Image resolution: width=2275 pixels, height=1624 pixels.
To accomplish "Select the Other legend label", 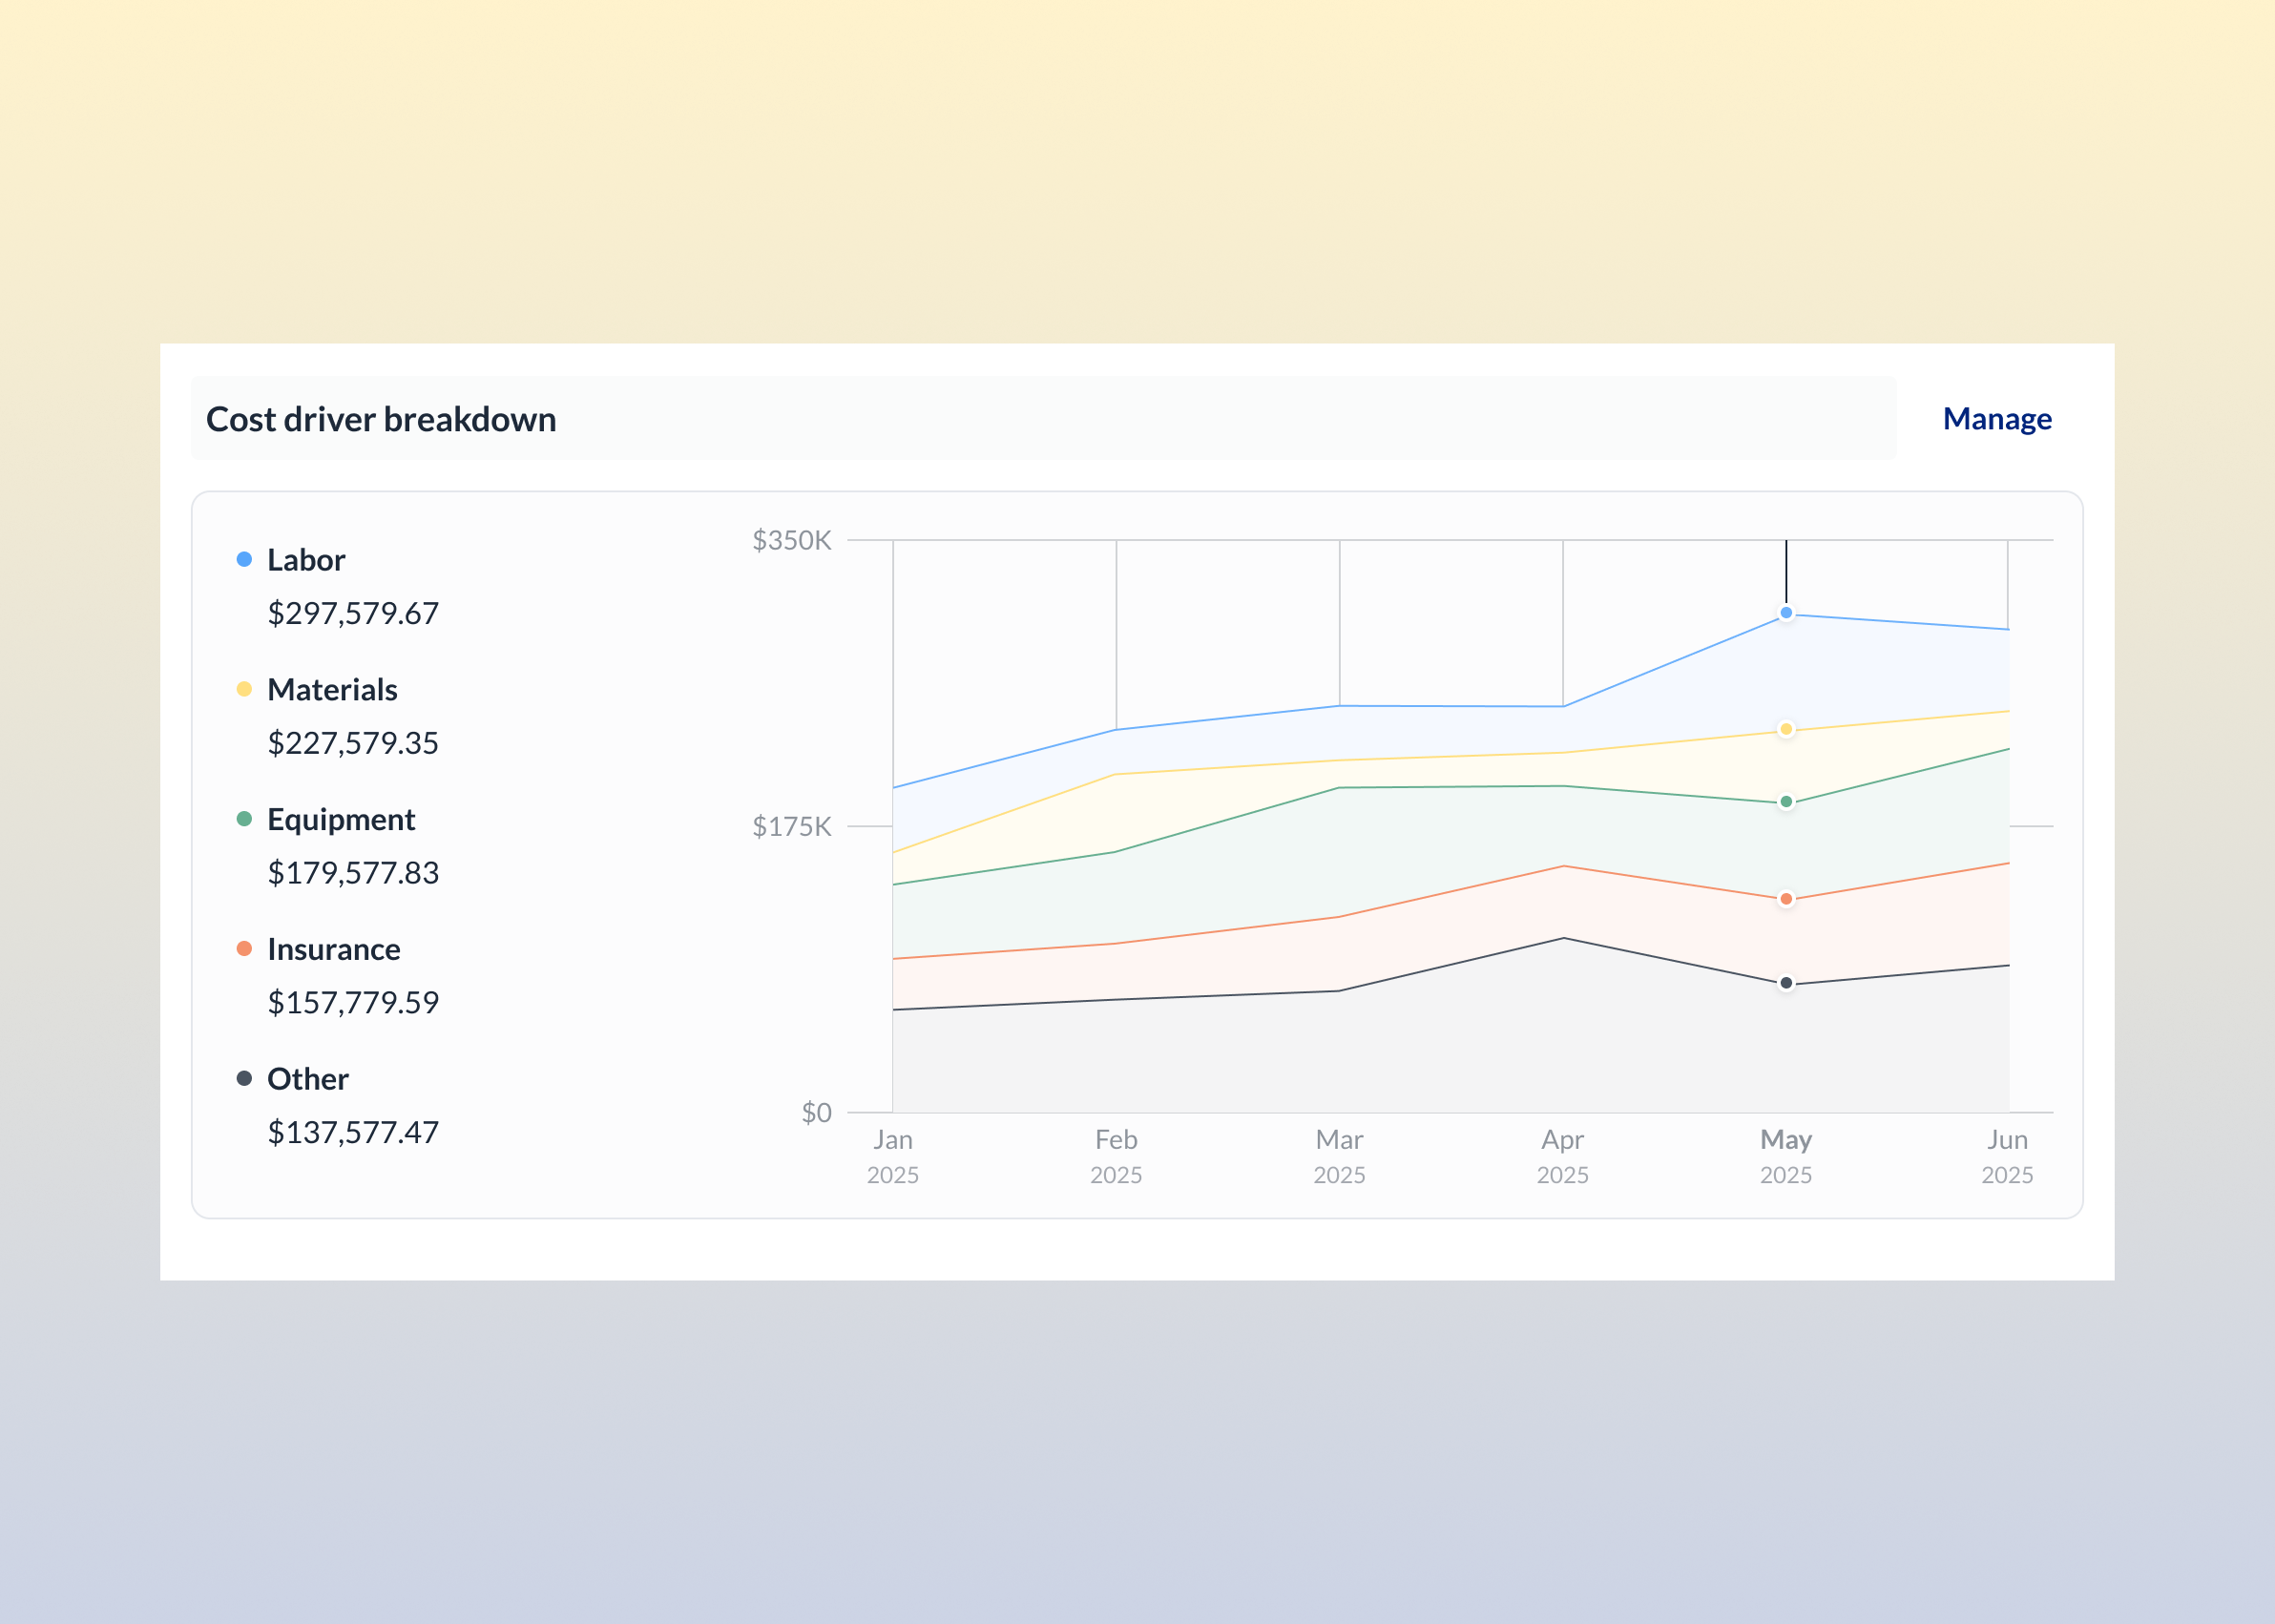I will [x=308, y=1079].
